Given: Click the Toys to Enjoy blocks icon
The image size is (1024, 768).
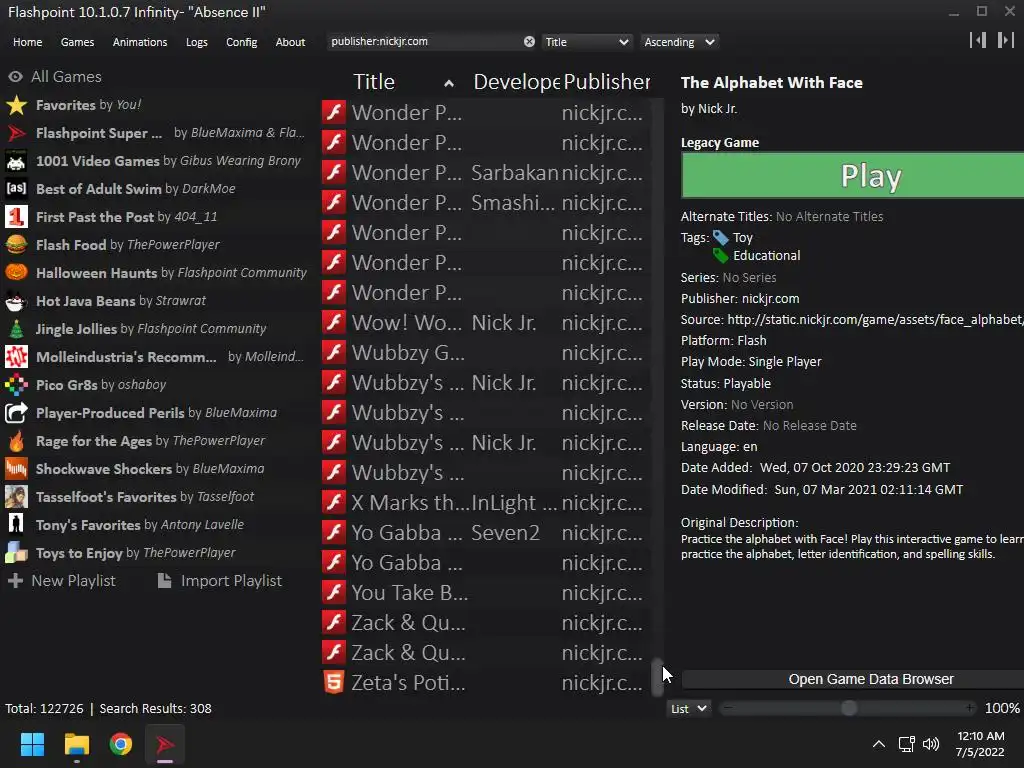Looking at the screenshot, I should point(16,553).
